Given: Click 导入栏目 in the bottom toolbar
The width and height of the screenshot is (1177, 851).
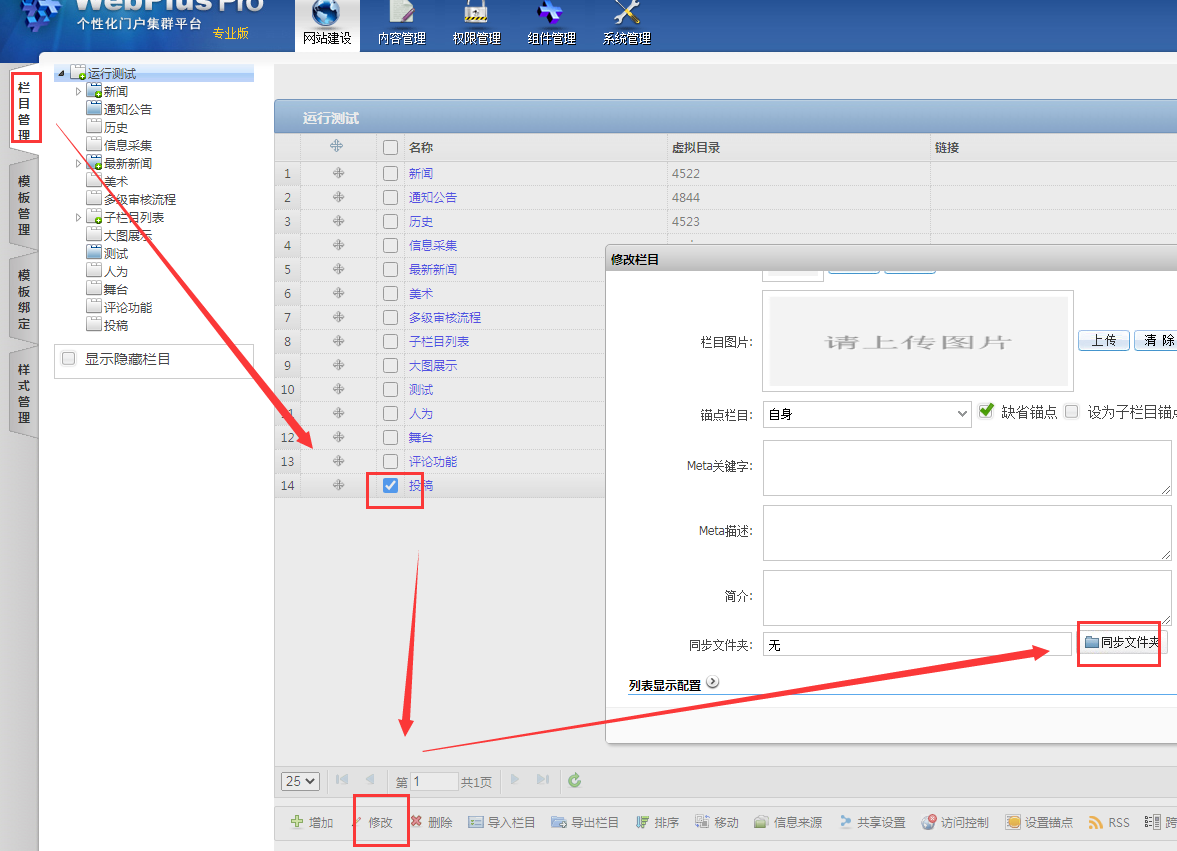Looking at the screenshot, I should (502, 822).
